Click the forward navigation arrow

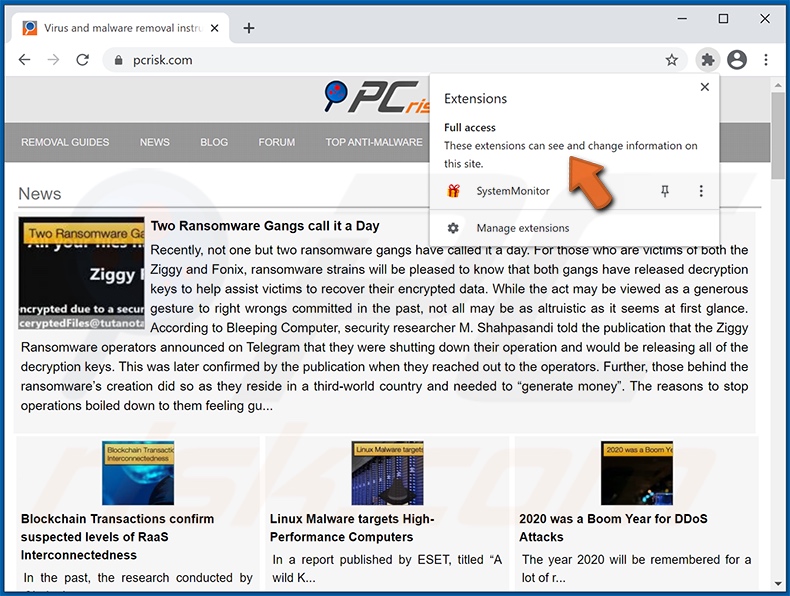pyautogui.click(x=53, y=60)
